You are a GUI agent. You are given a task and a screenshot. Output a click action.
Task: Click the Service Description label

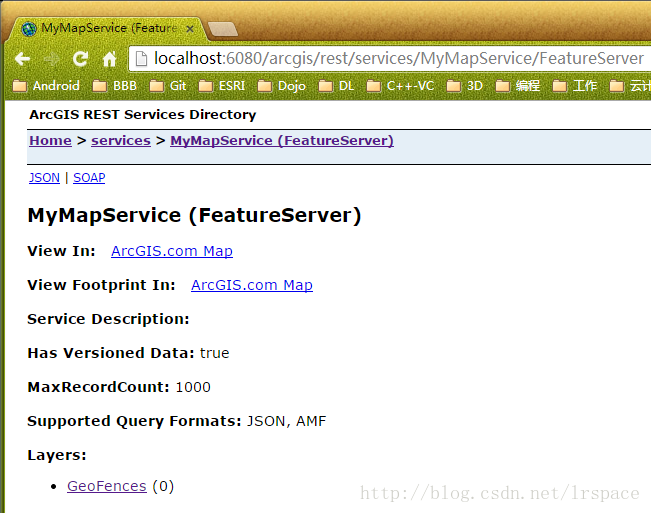click(x=108, y=319)
